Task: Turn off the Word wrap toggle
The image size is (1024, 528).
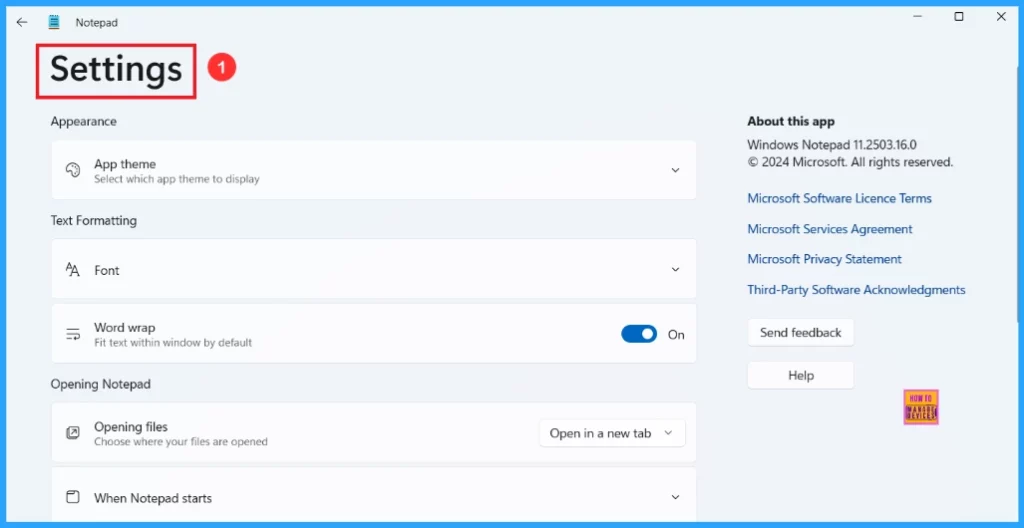Action: [639, 334]
